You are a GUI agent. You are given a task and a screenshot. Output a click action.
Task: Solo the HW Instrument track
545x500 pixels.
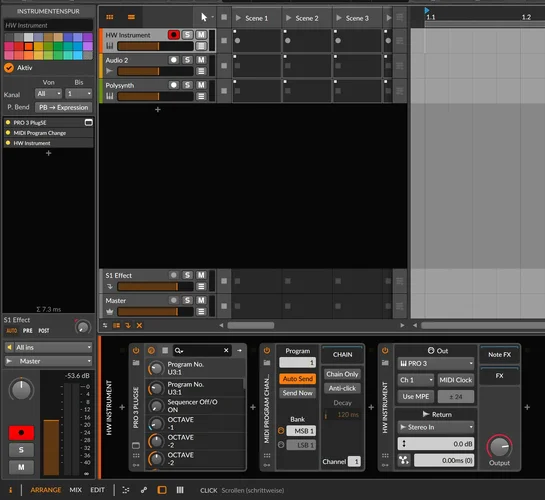pyautogui.click(x=187, y=35)
